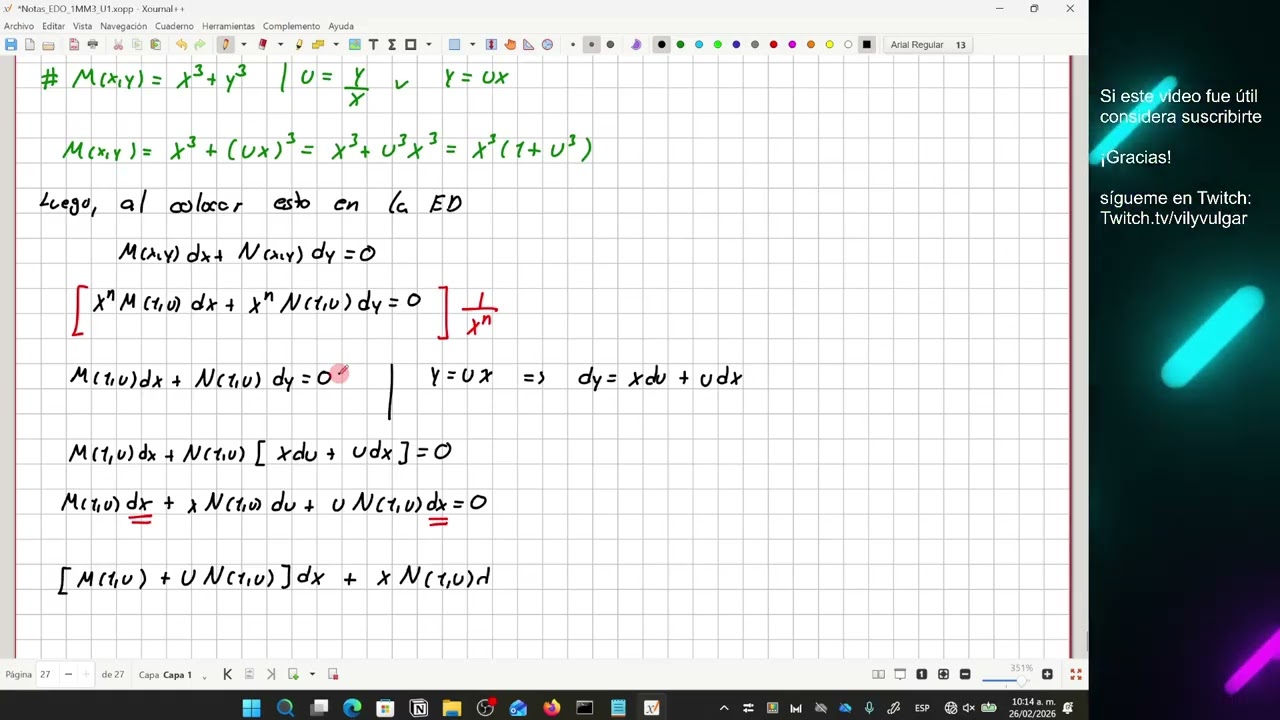Jump to the last page

271,674
